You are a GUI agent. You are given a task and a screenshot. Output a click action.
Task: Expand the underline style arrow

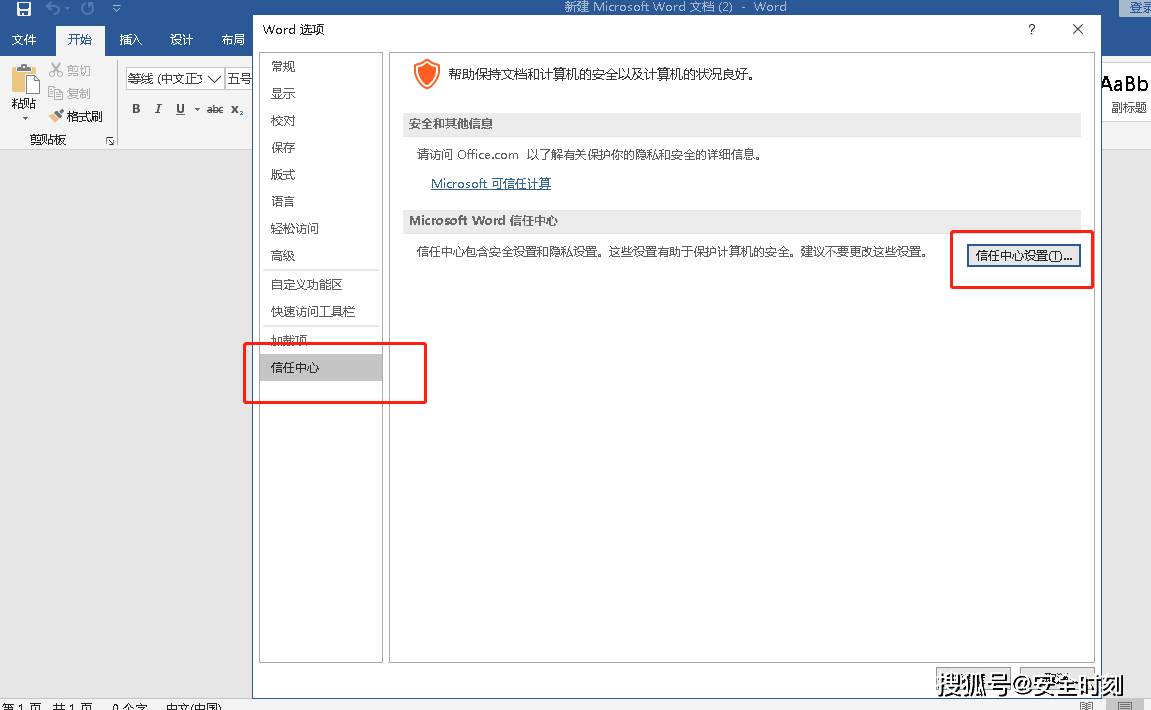197,109
